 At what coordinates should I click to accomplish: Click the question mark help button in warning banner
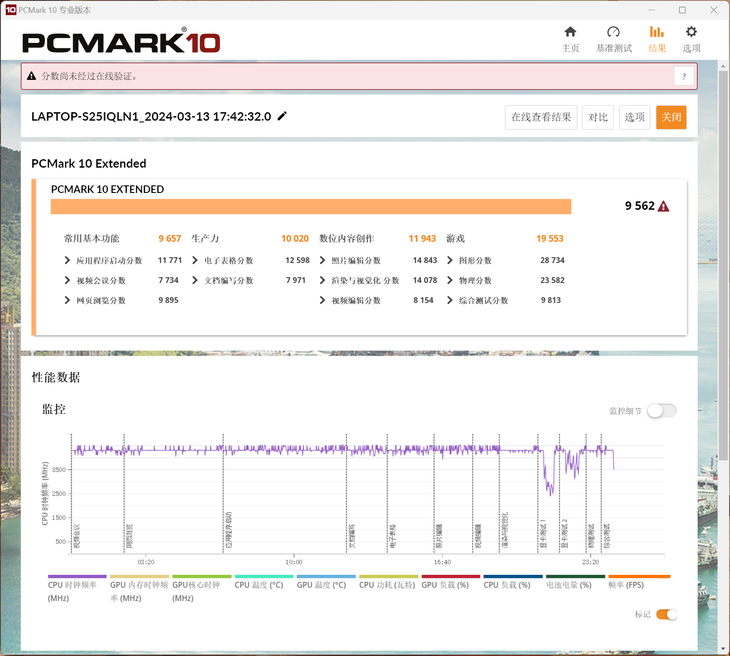683,76
